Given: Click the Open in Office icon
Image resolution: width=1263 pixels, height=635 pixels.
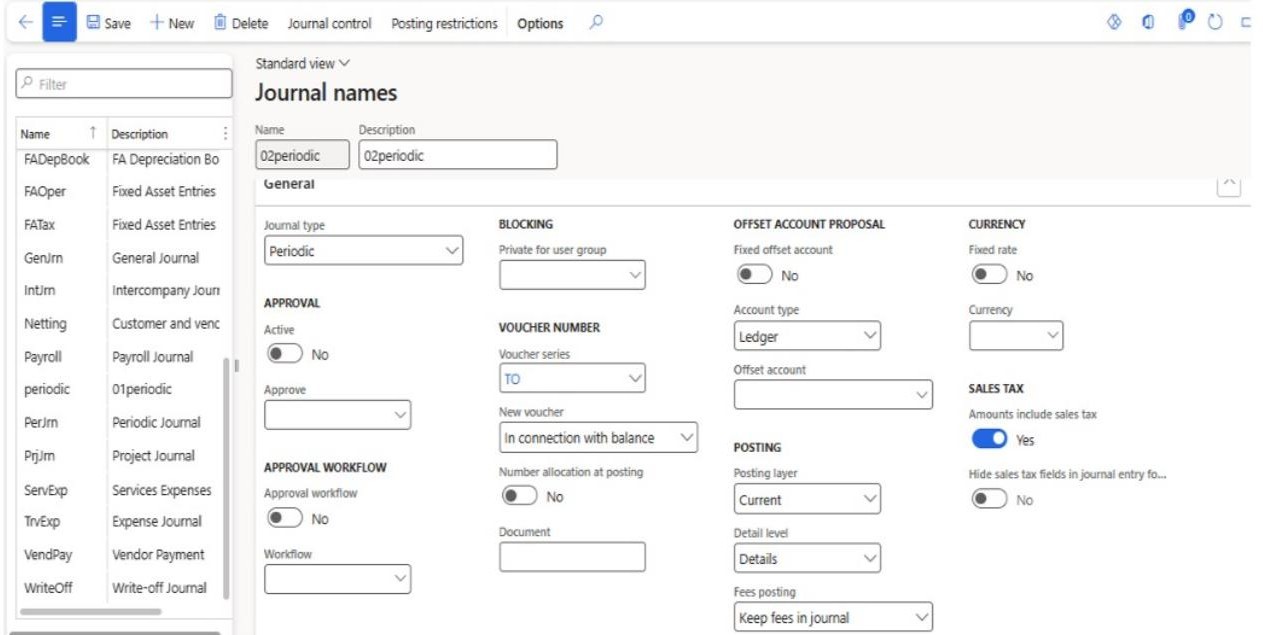Looking at the screenshot, I should (1149, 23).
